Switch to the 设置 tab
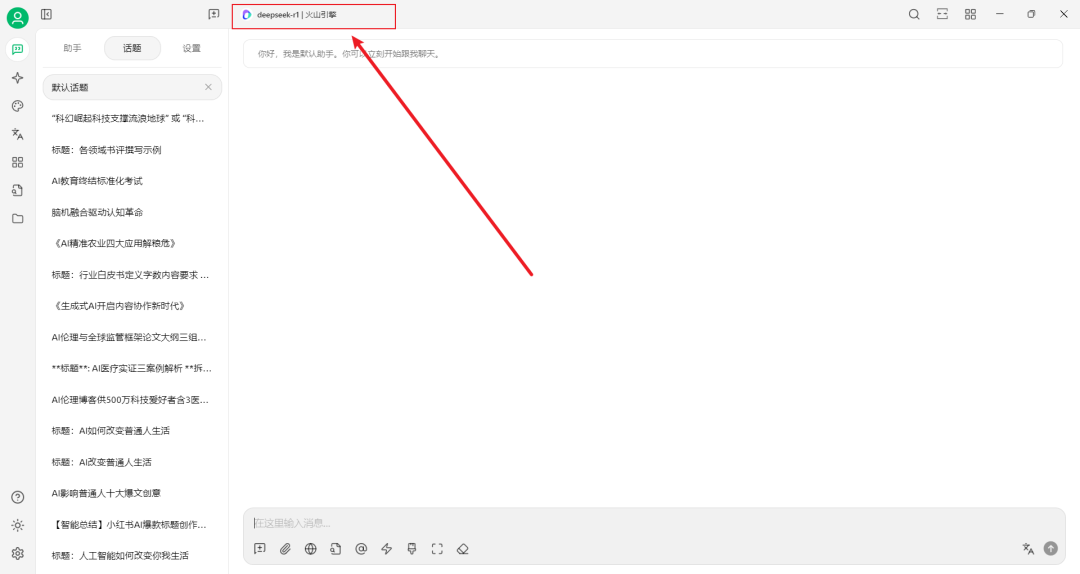Screen dimensions: 1080x574 [x=191, y=48]
